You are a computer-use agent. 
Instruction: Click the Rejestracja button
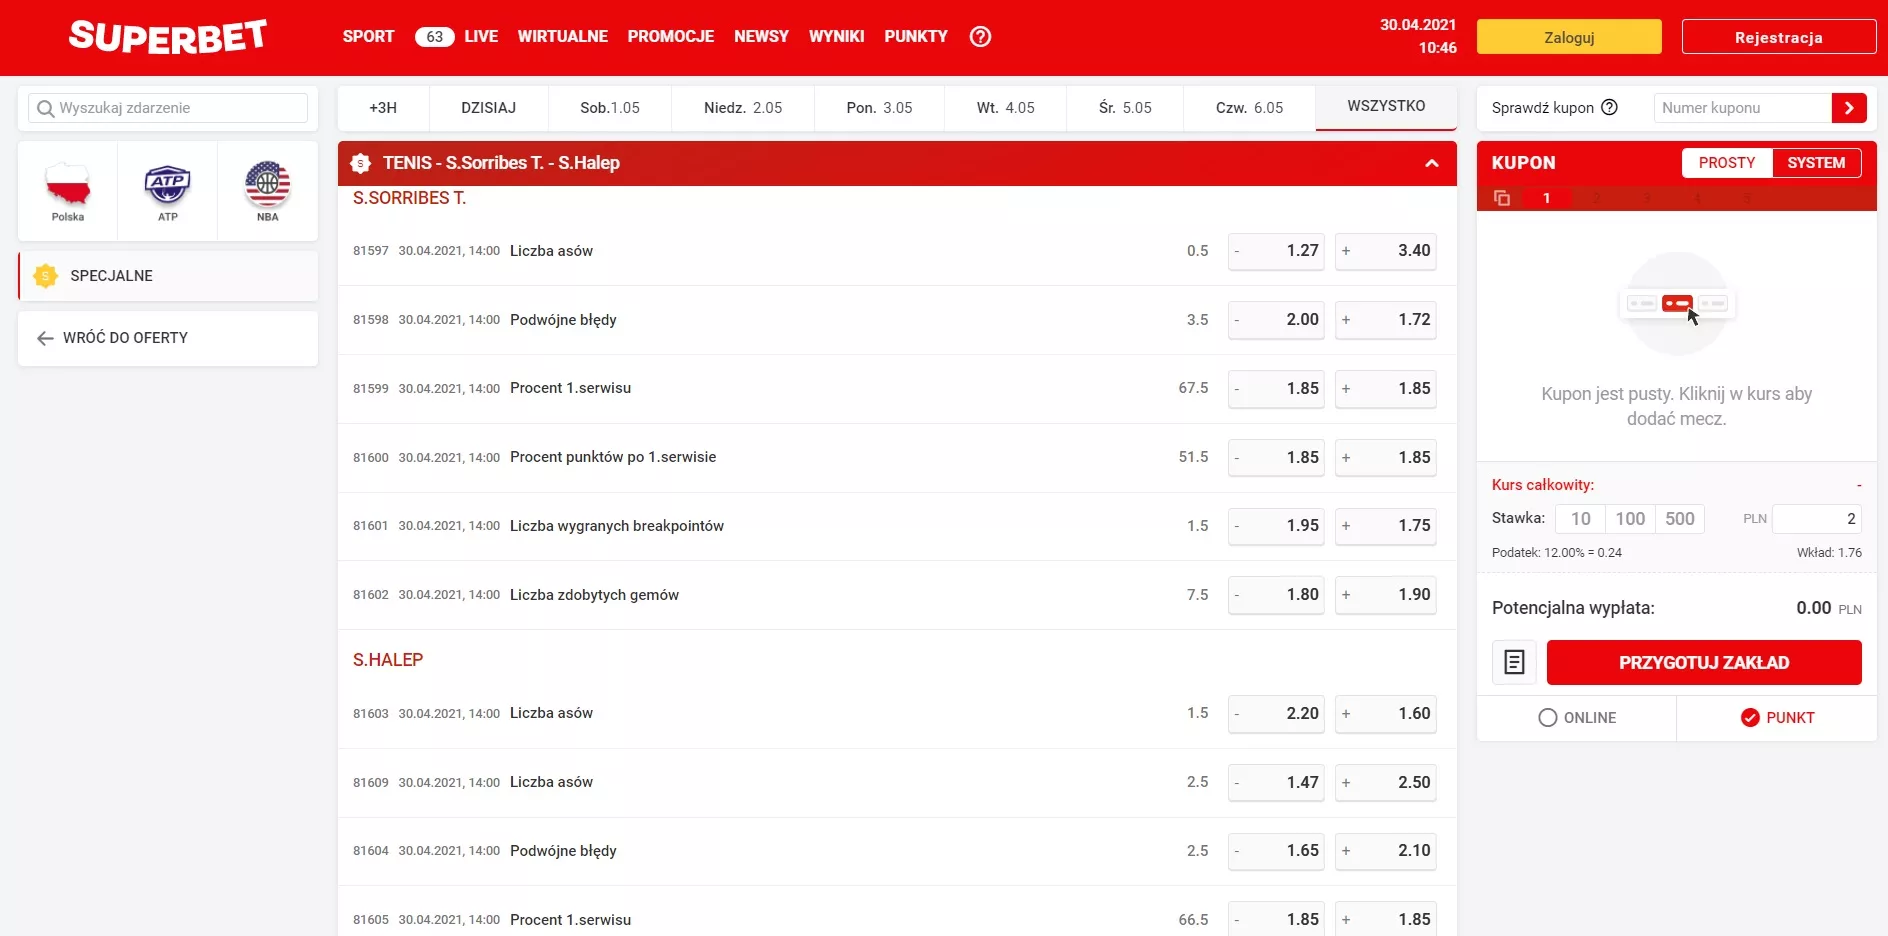1778,37
